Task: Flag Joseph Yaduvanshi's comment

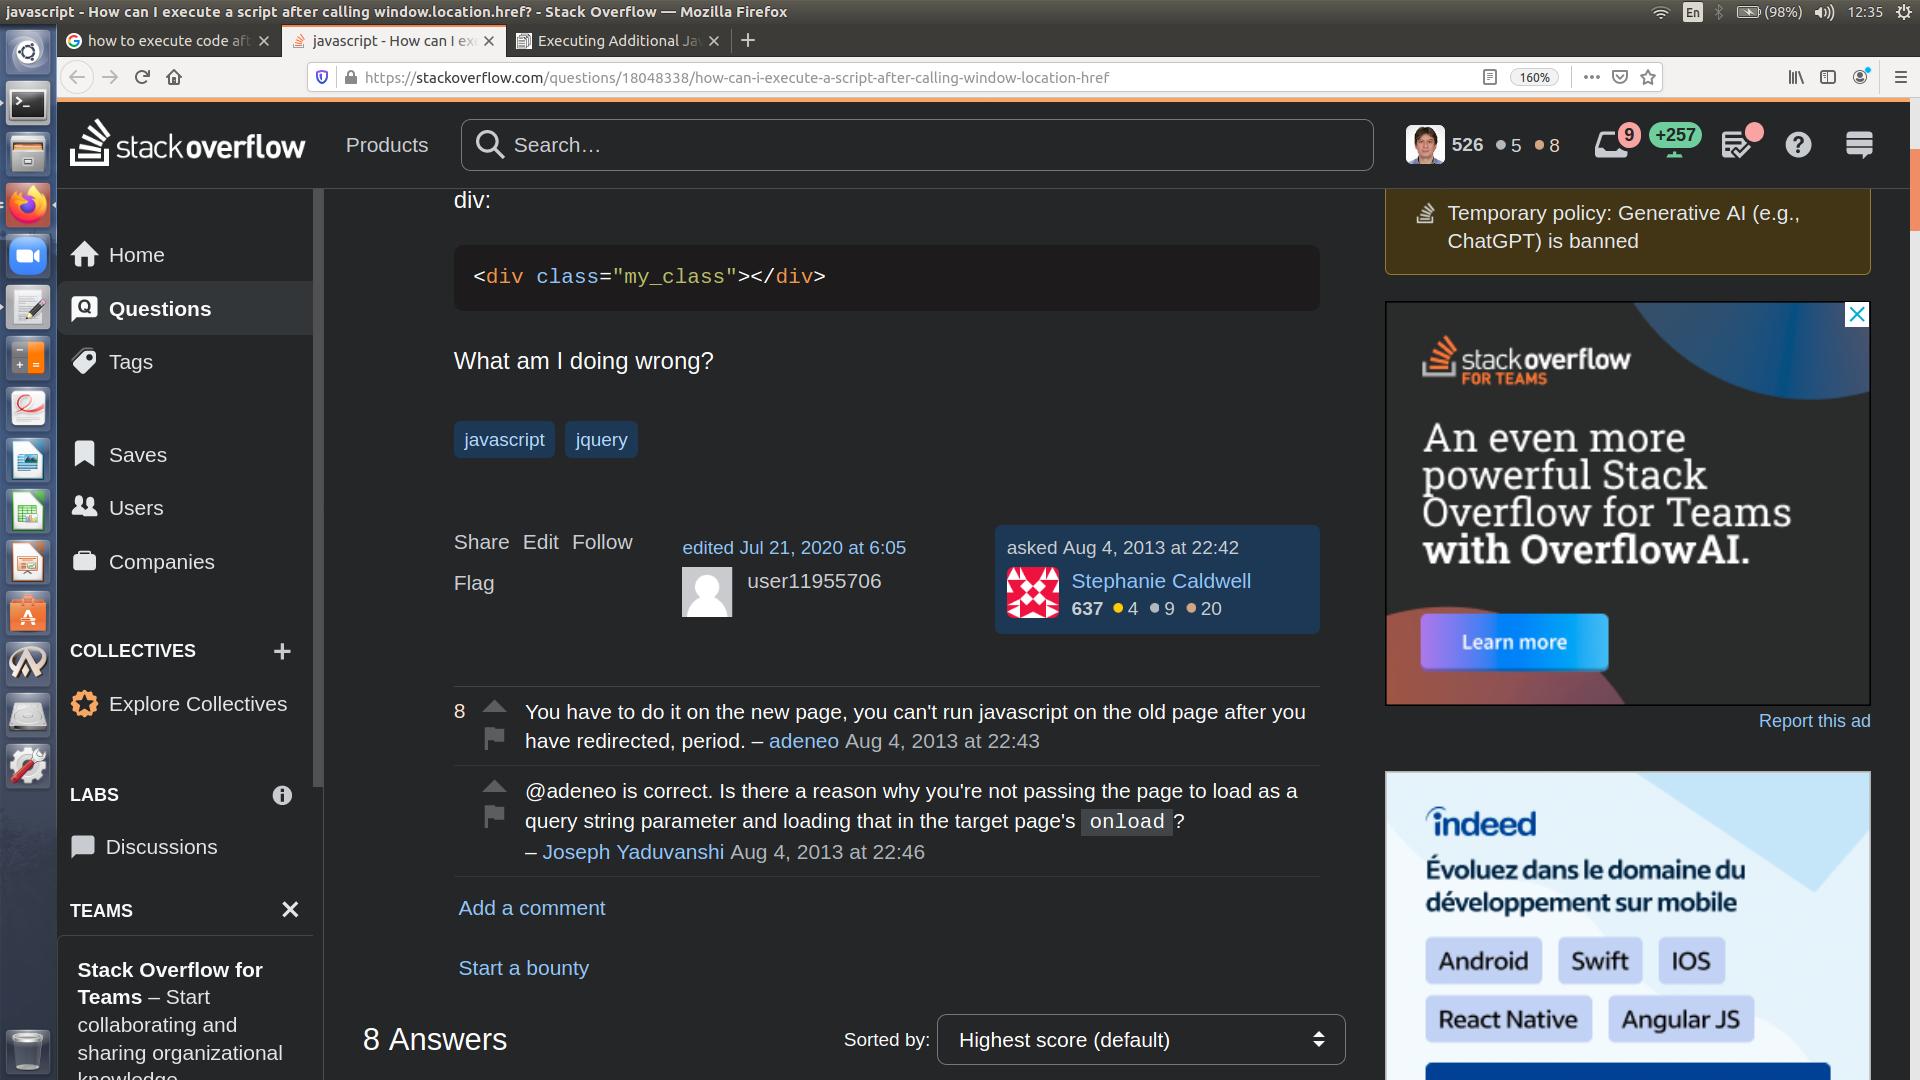Action: (494, 817)
